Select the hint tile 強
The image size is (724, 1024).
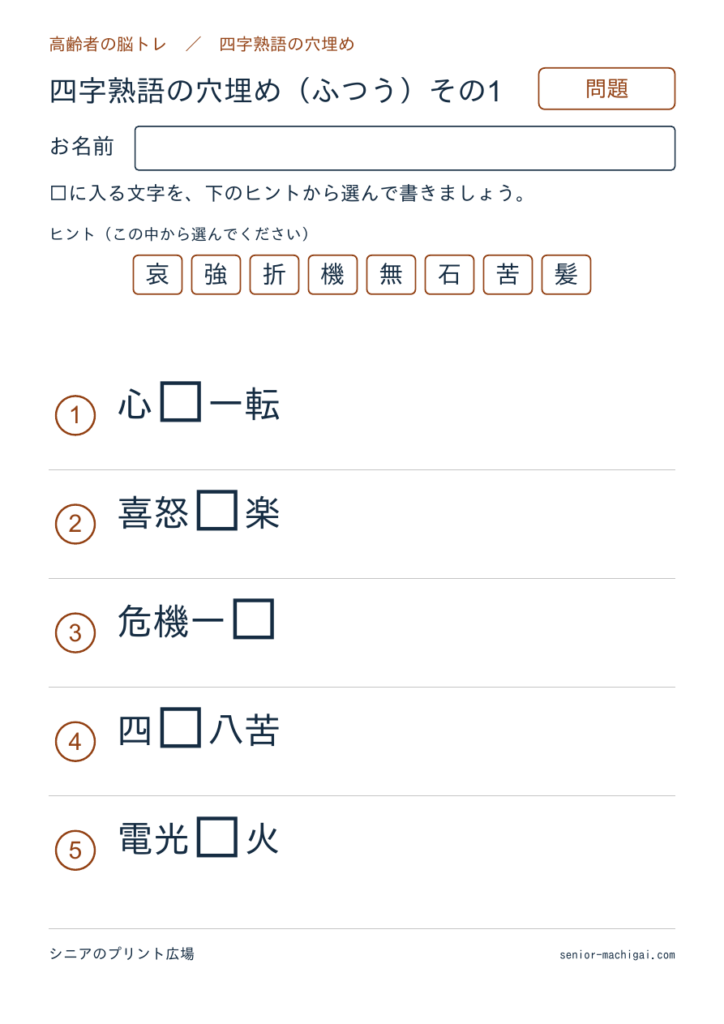pyautogui.click(x=216, y=275)
